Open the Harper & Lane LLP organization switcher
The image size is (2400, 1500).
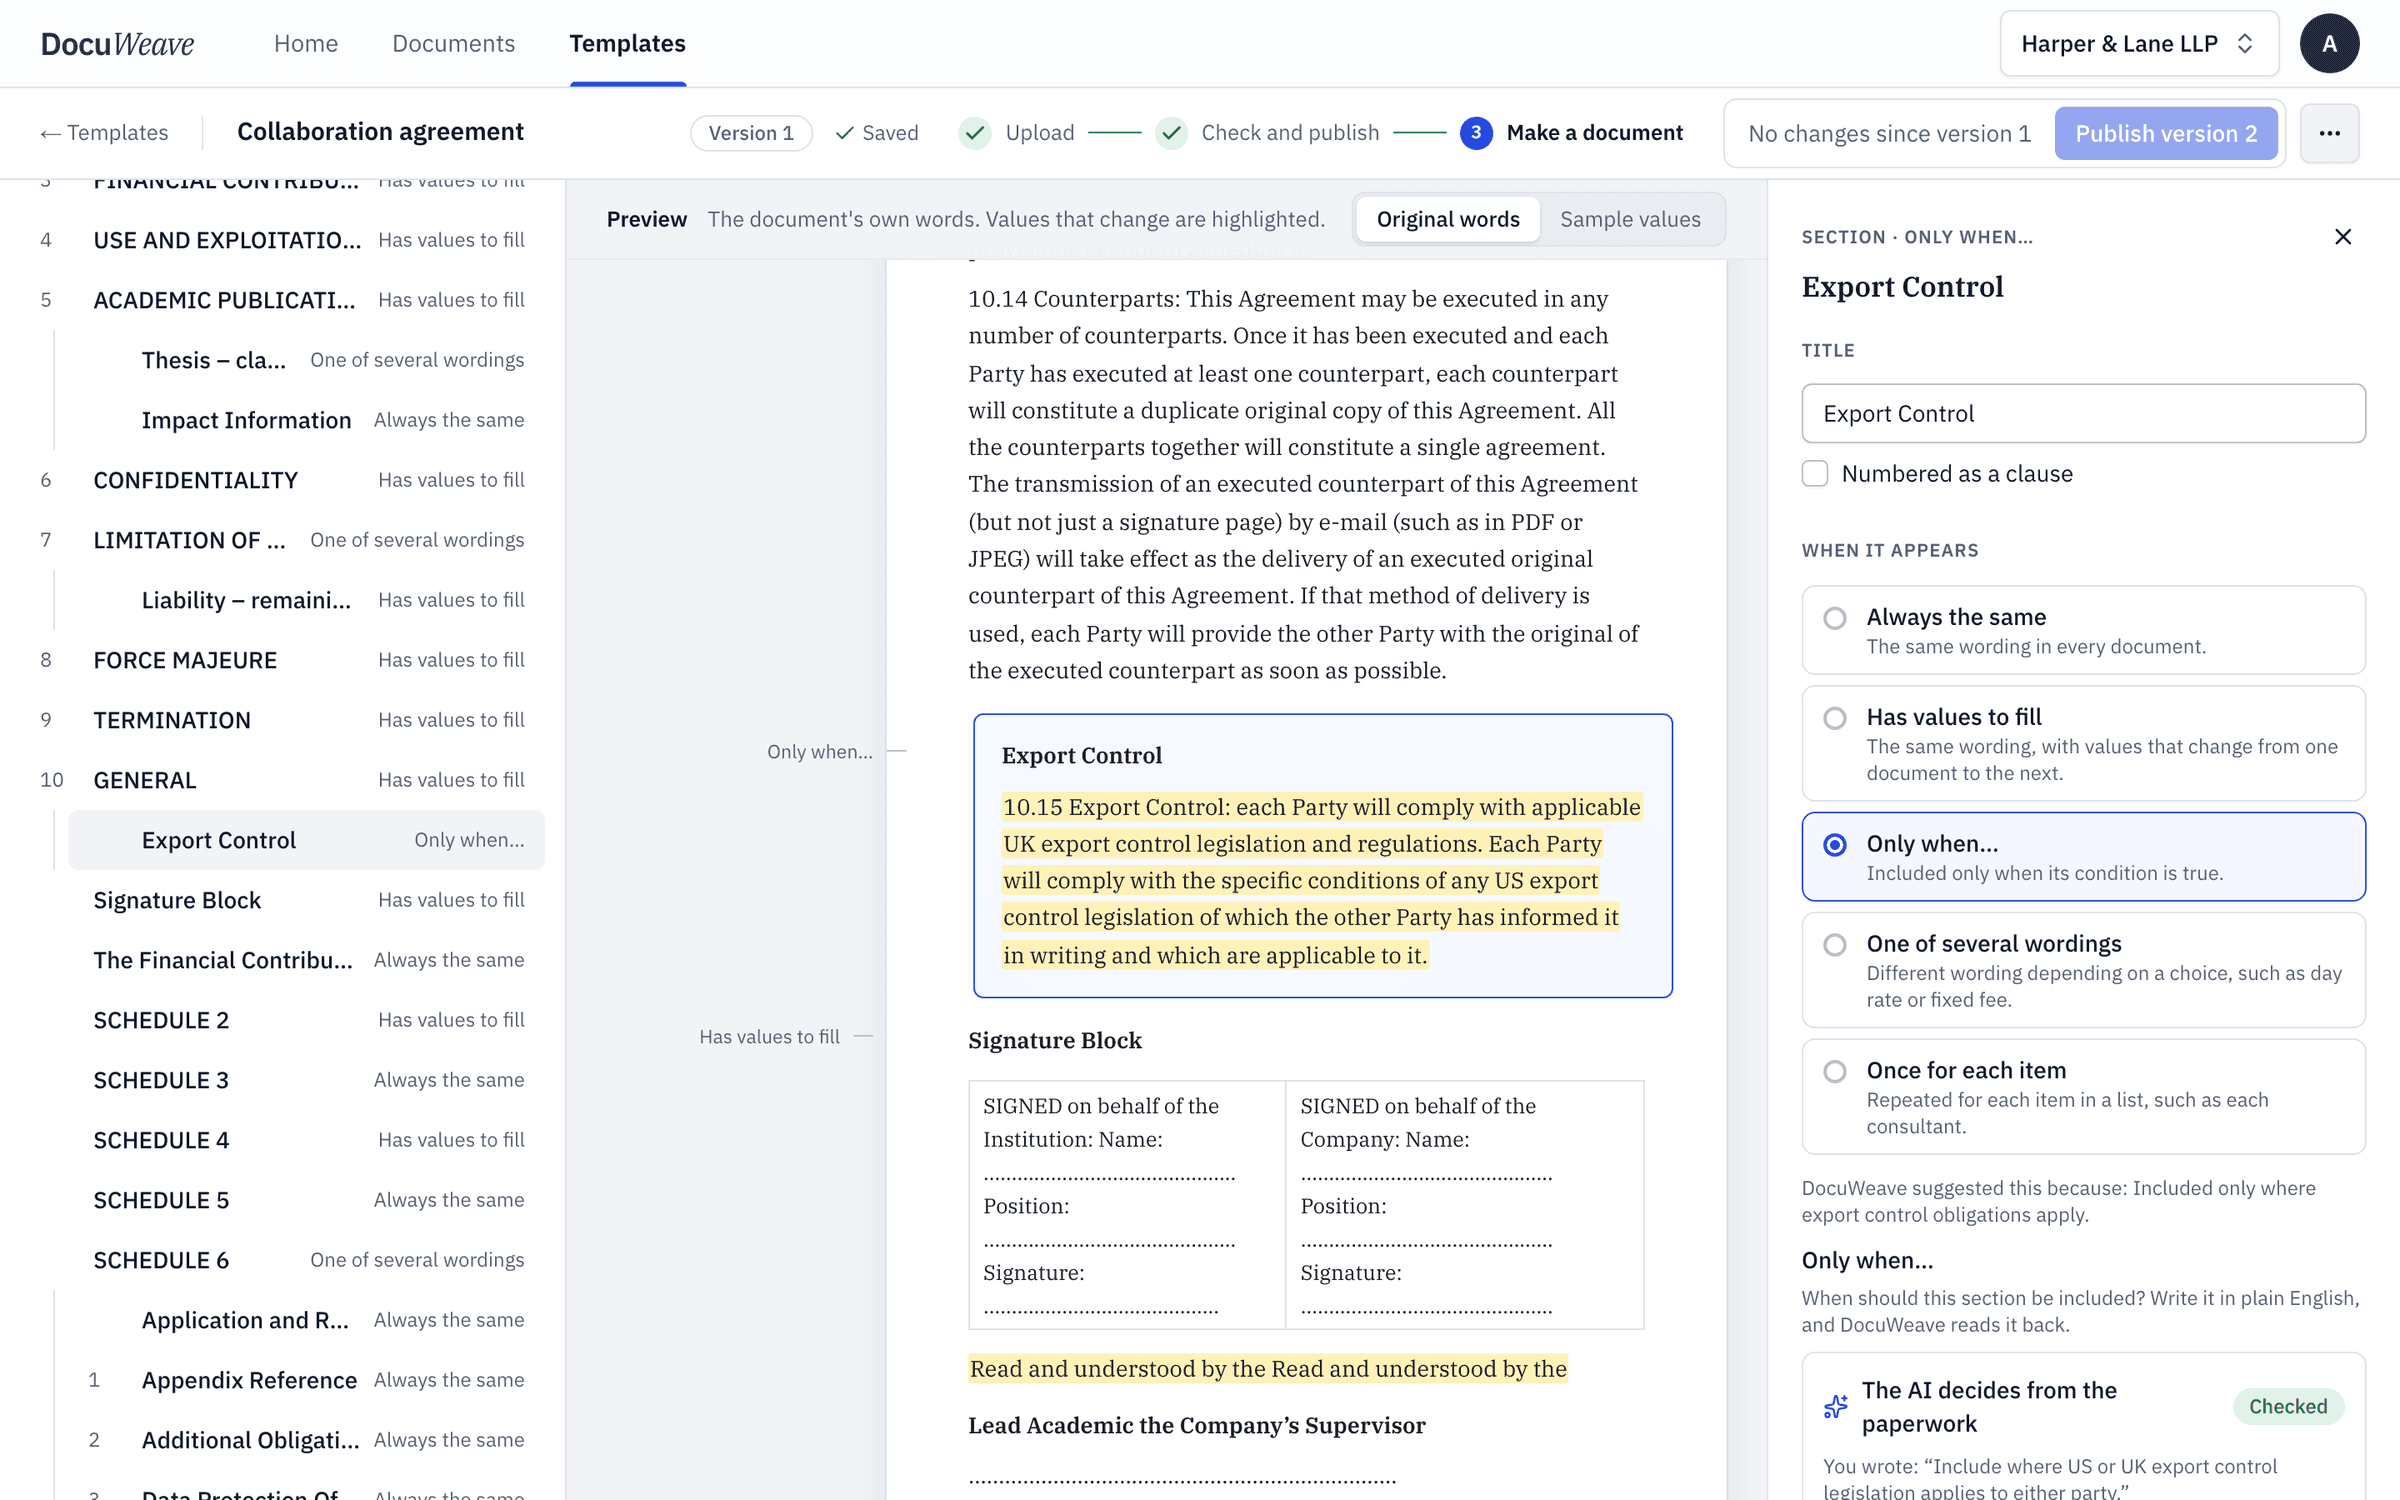click(x=2139, y=43)
